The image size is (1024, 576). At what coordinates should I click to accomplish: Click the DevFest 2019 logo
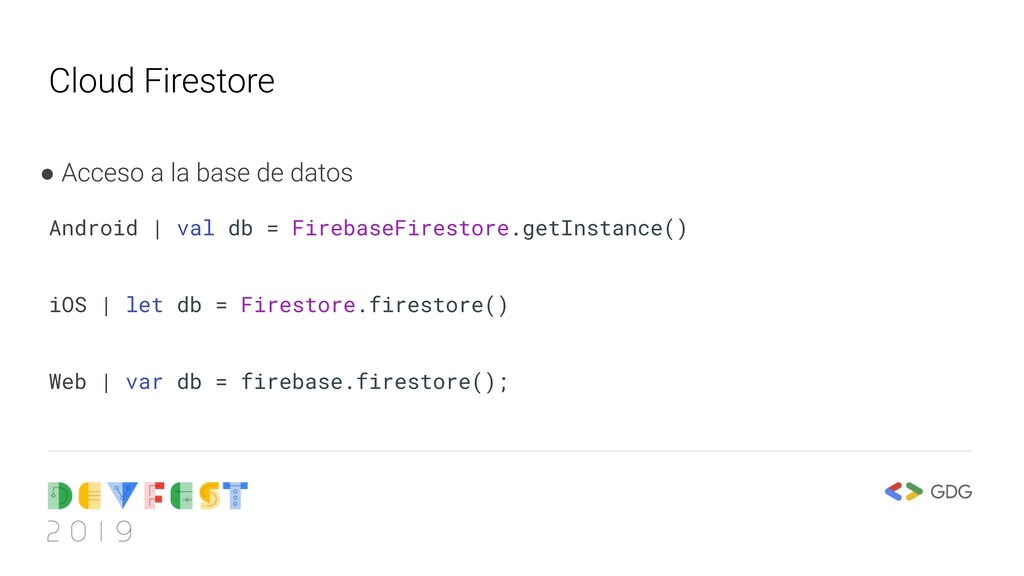pyautogui.click(x=148, y=513)
